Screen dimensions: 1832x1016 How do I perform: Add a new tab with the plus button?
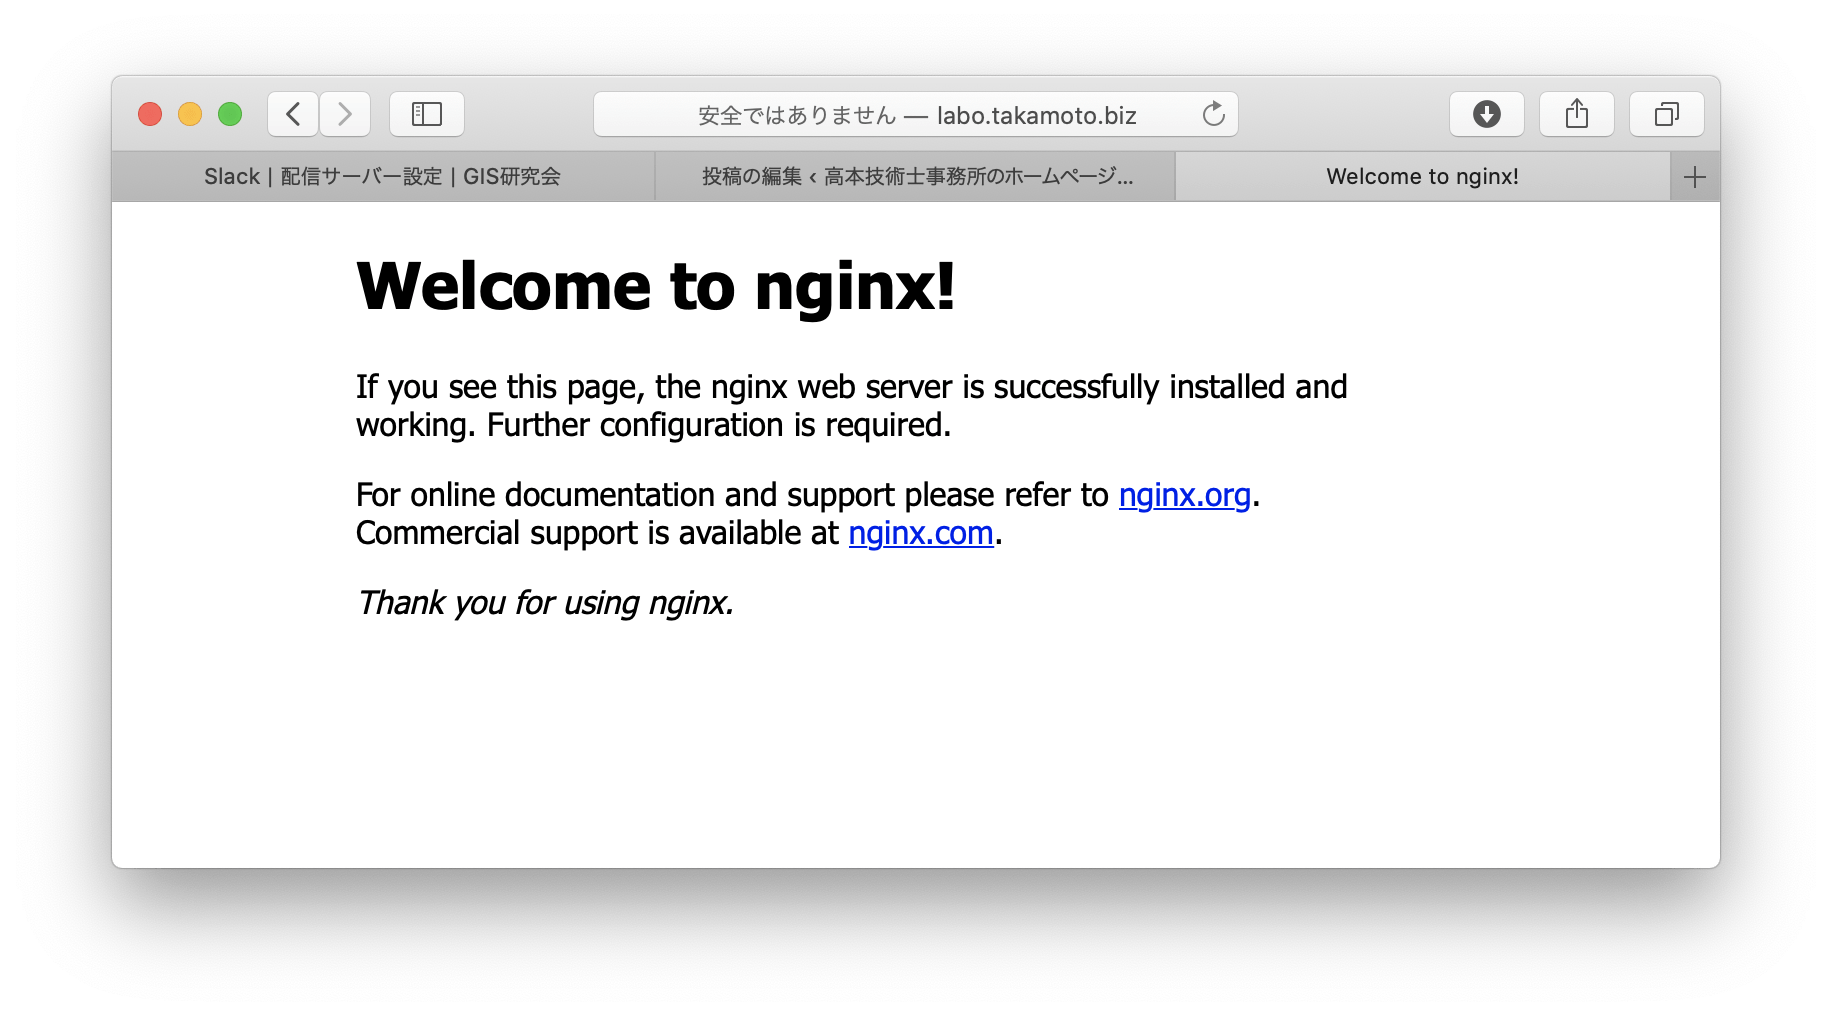coord(1695,177)
